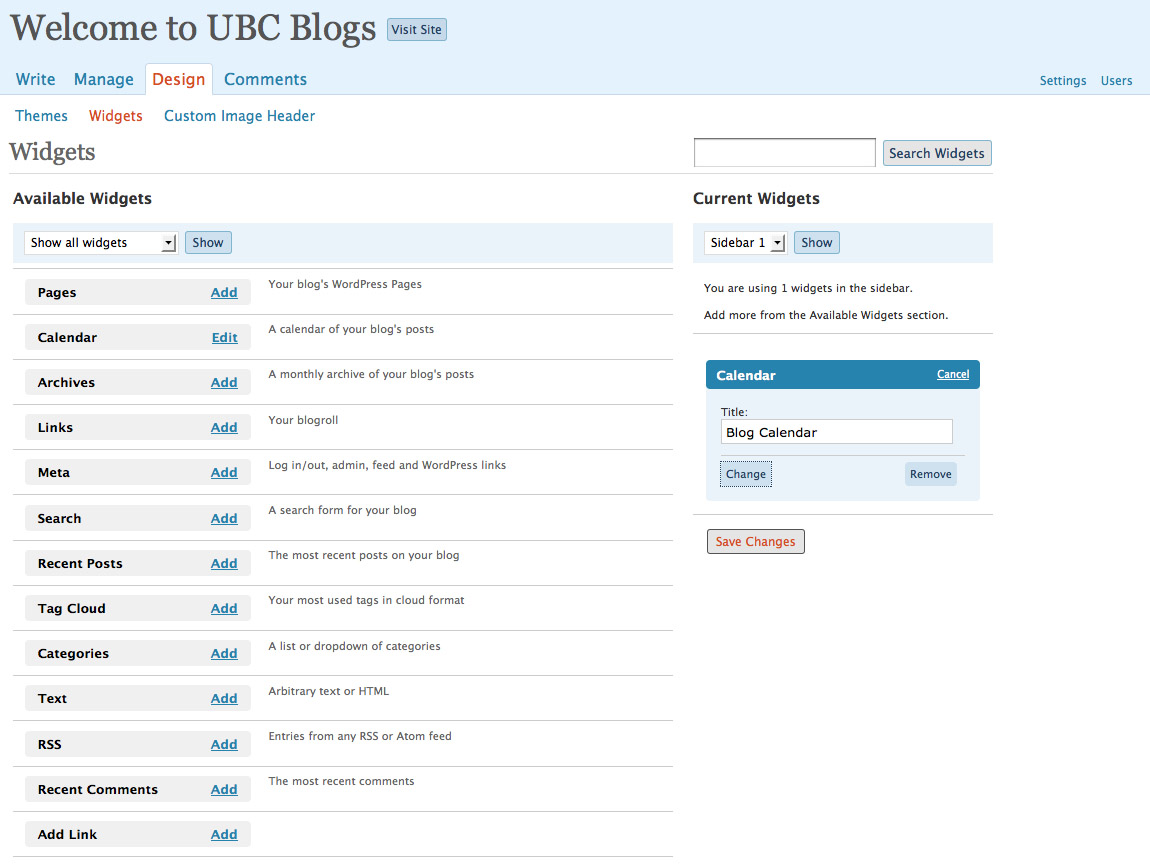Click the Save Changes button
The image size is (1150, 864).
click(x=755, y=541)
